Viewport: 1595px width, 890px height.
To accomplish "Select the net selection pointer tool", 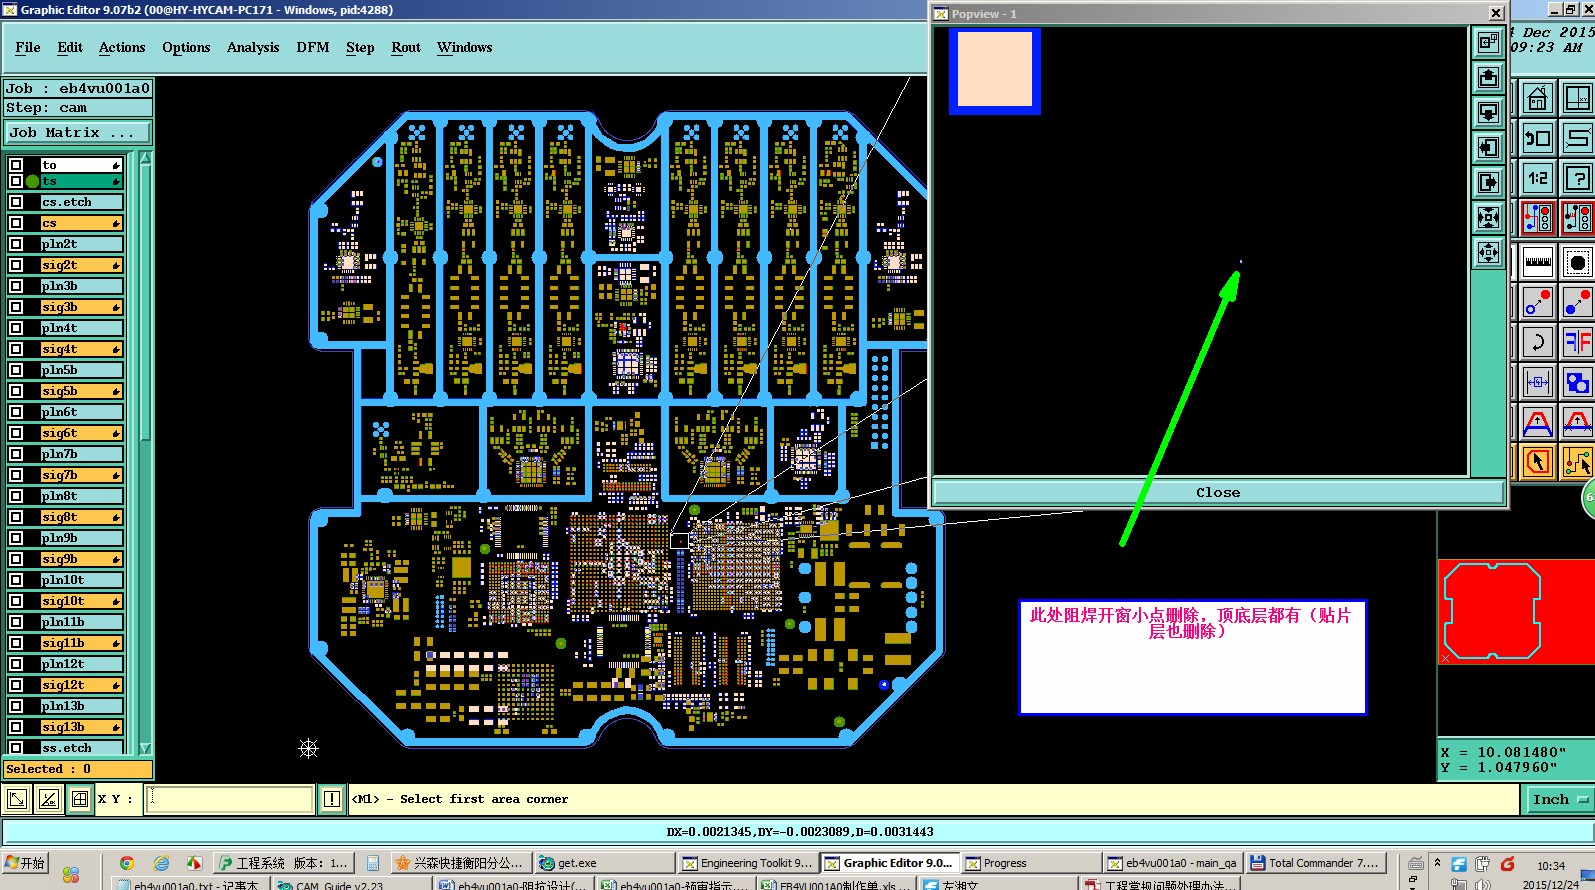I will click(x=1577, y=462).
